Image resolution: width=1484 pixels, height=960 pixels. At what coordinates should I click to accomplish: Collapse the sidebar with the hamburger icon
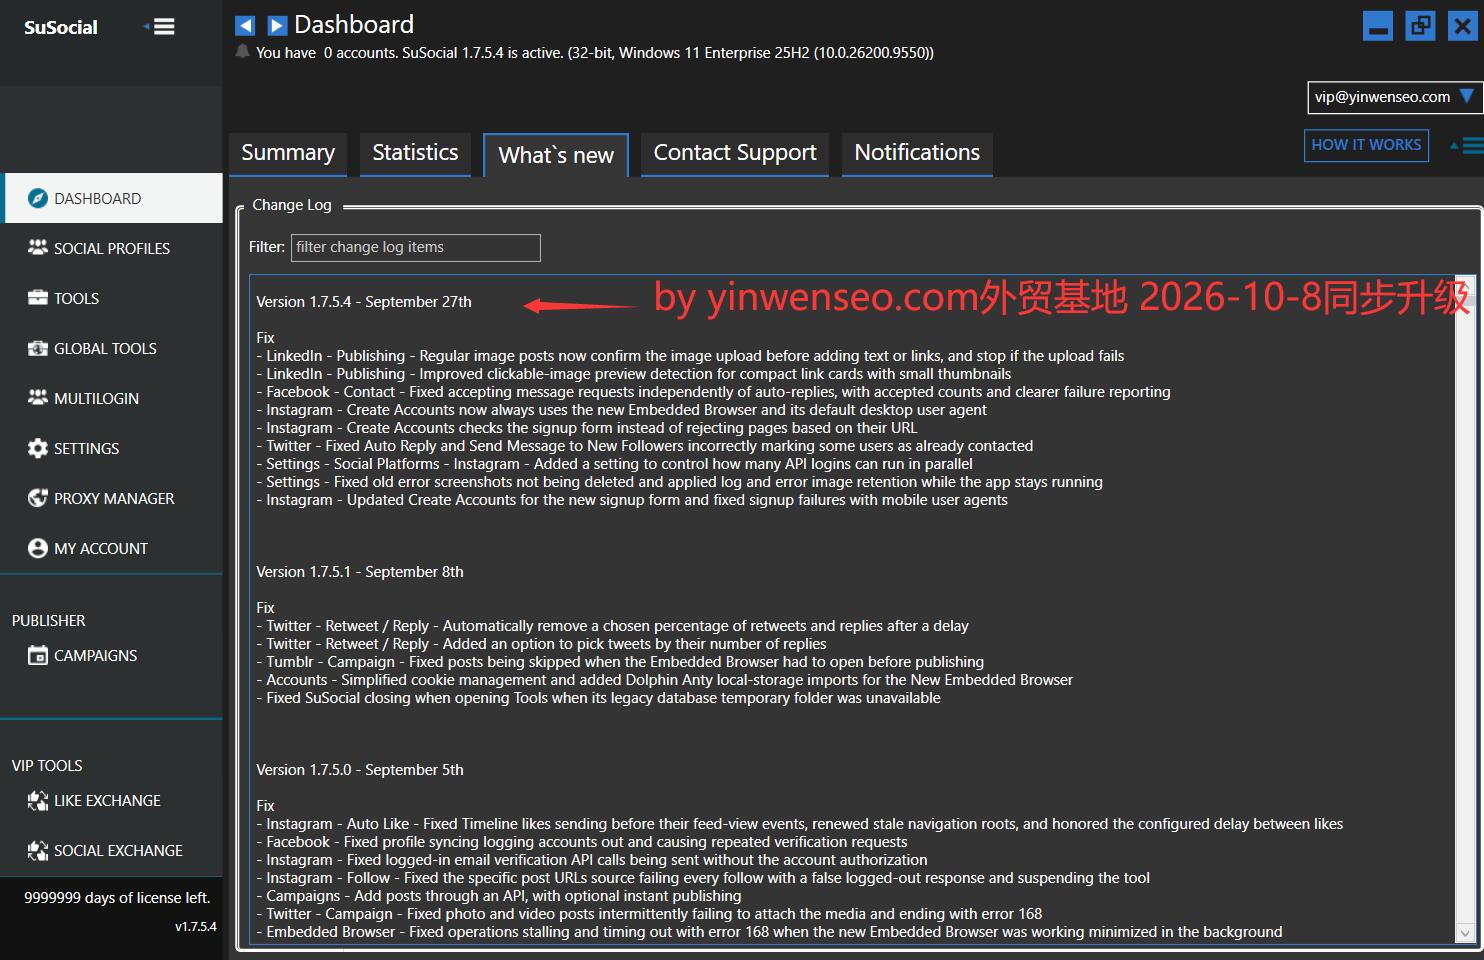tap(160, 27)
